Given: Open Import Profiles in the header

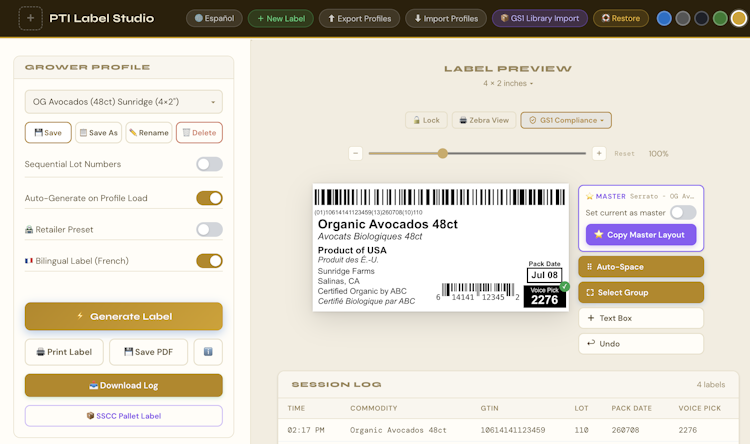Looking at the screenshot, I should tap(446, 18).
